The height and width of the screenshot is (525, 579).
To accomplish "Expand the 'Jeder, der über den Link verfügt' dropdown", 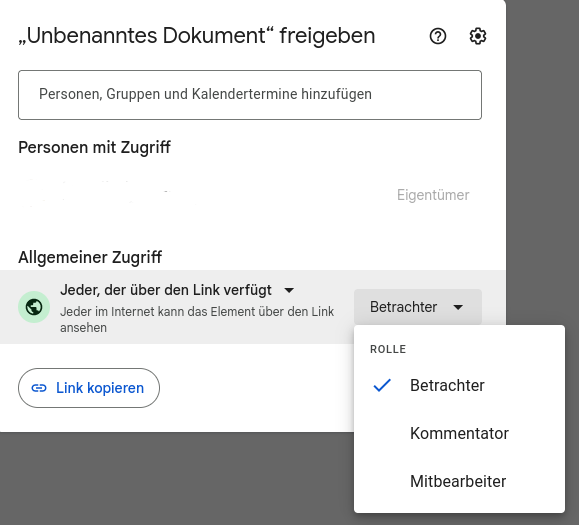I will point(177,290).
